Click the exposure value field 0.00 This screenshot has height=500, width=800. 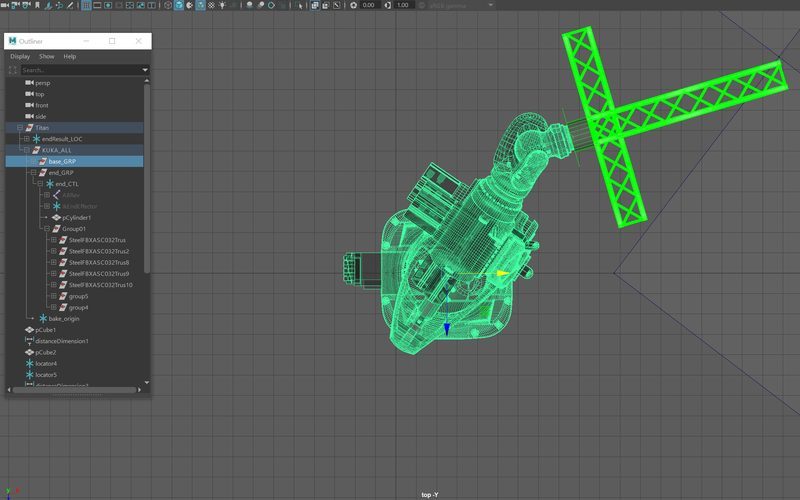[x=368, y=5]
